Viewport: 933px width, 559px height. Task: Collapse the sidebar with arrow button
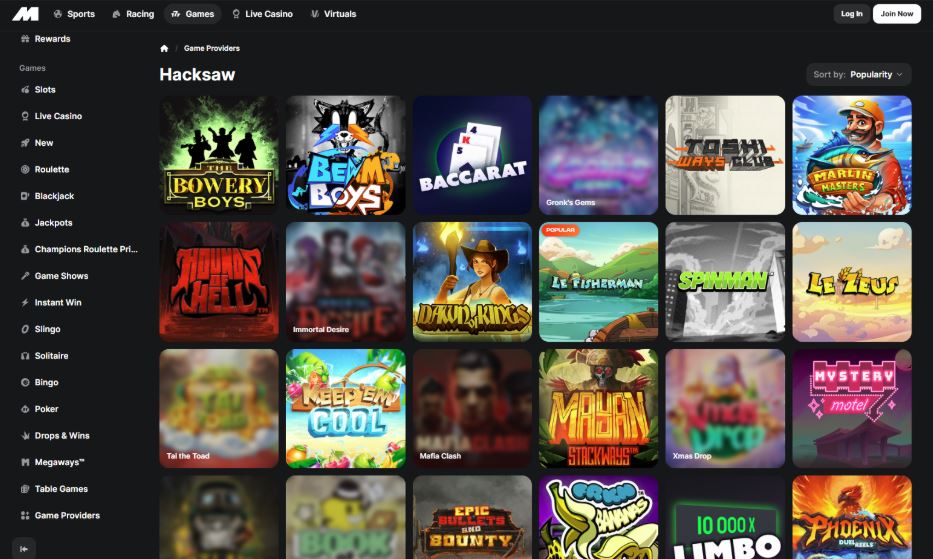coord(24,549)
